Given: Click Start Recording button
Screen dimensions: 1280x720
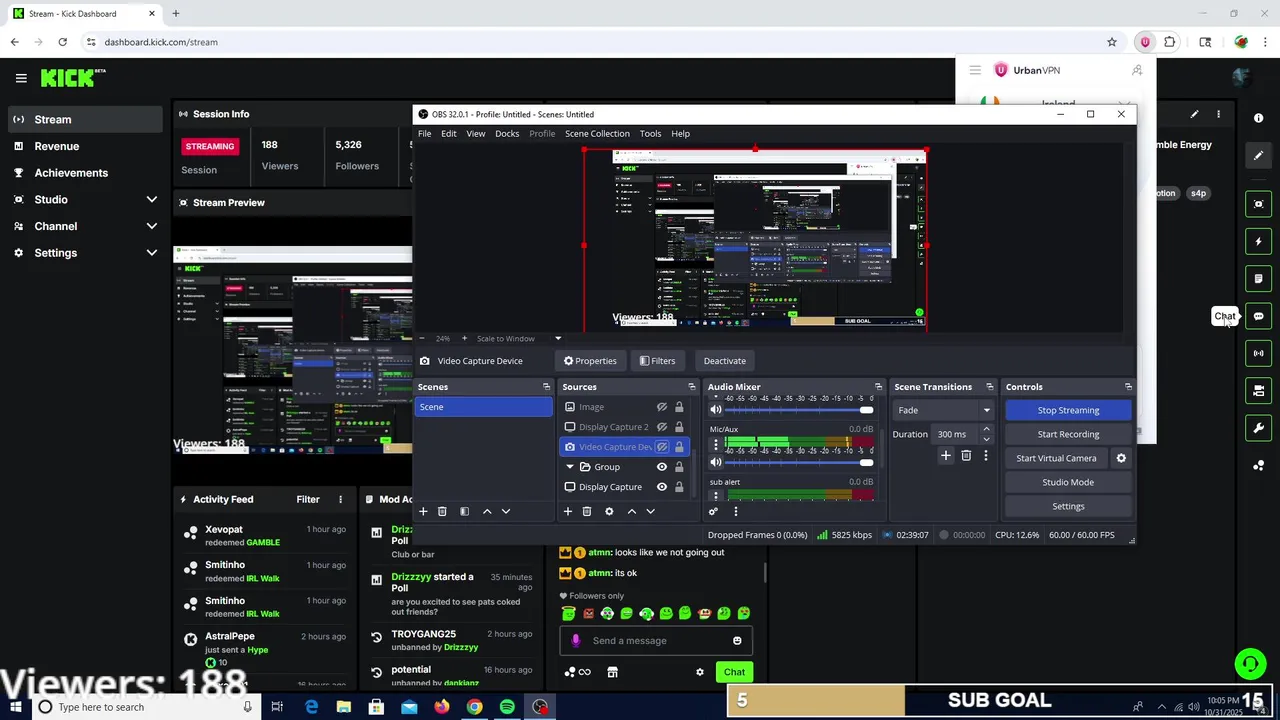Looking at the screenshot, I should (x=1068, y=434).
